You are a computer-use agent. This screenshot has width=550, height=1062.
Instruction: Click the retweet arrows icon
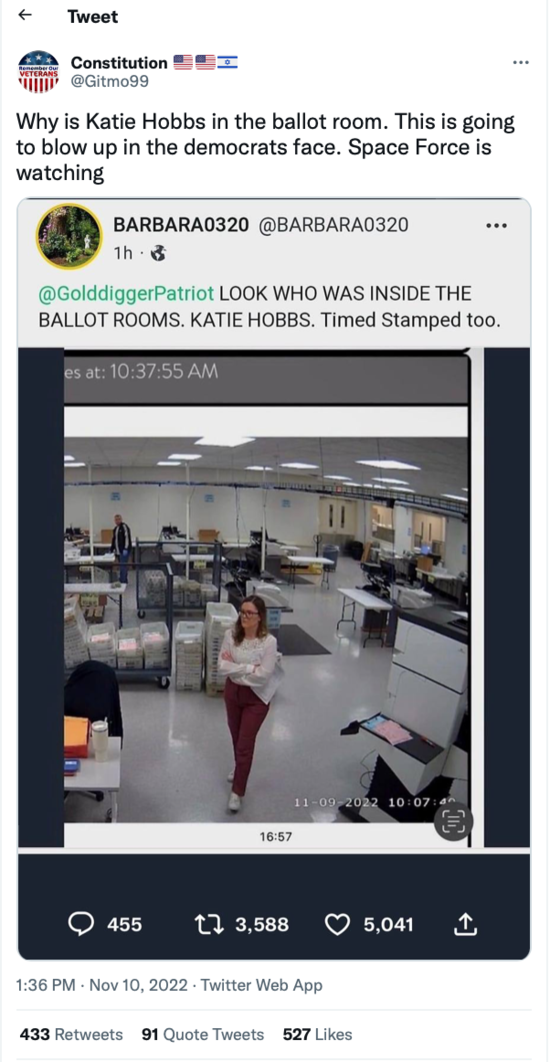click(207, 925)
